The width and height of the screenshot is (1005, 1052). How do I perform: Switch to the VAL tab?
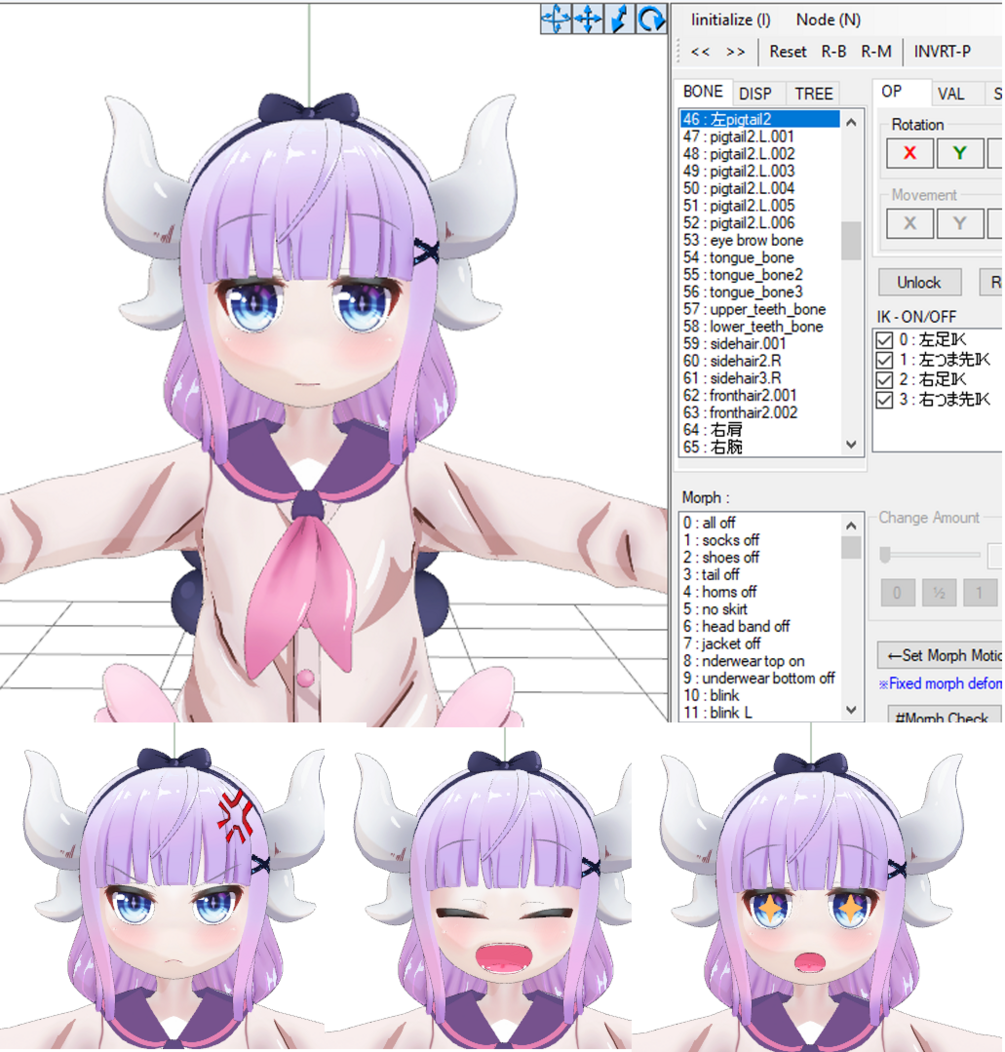pos(951,94)
